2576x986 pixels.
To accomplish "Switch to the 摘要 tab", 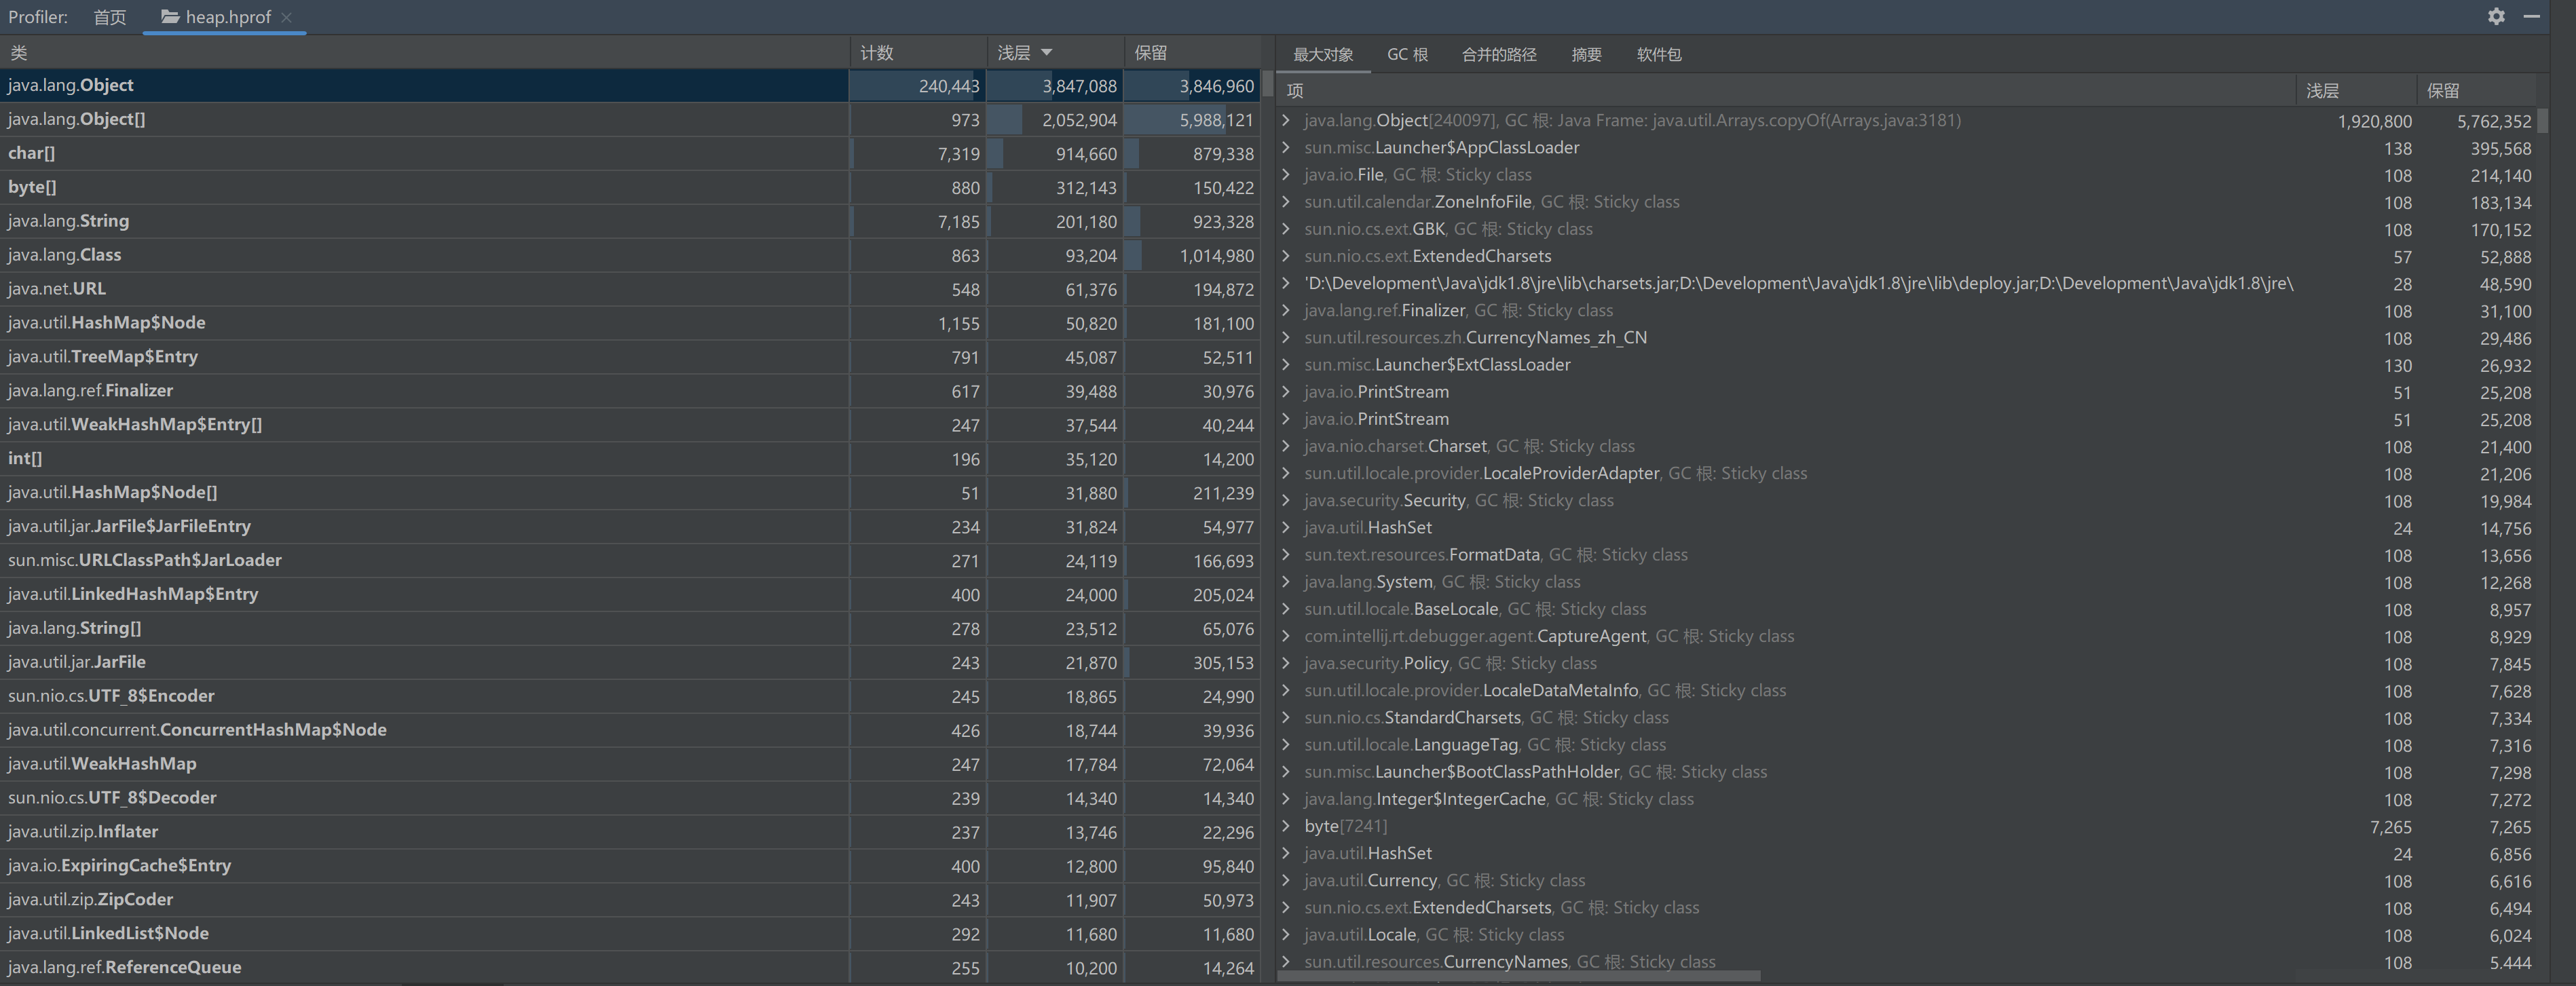I will (x=1586, y=55).
